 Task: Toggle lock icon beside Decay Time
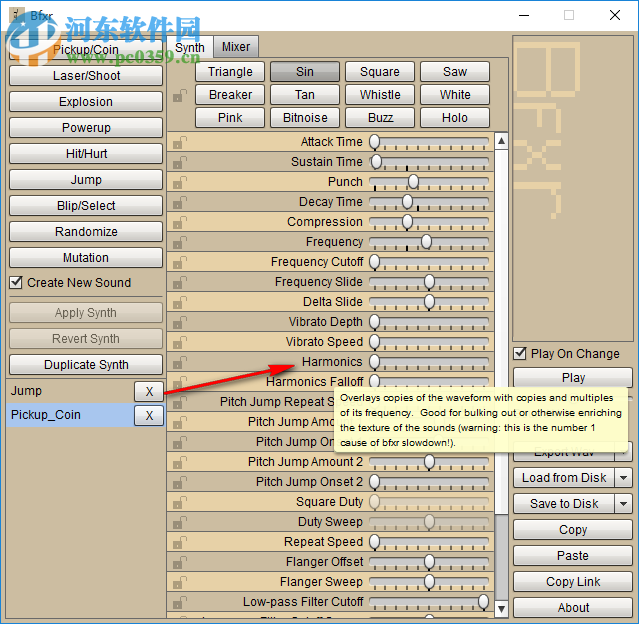(x=179, y=202)
